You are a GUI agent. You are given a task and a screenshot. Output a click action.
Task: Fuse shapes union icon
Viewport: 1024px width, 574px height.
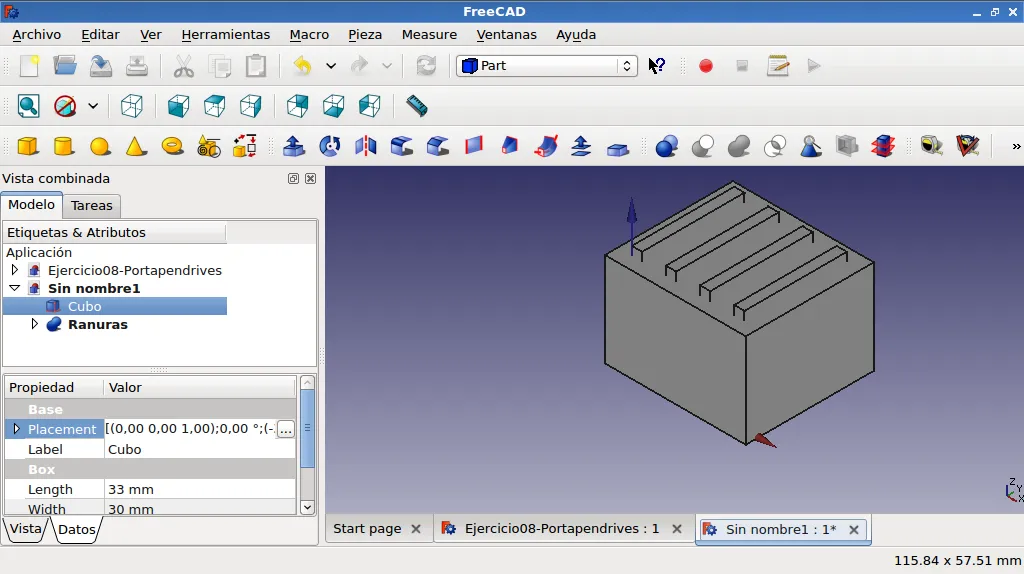pyautogui.click(x=739, y=146)
